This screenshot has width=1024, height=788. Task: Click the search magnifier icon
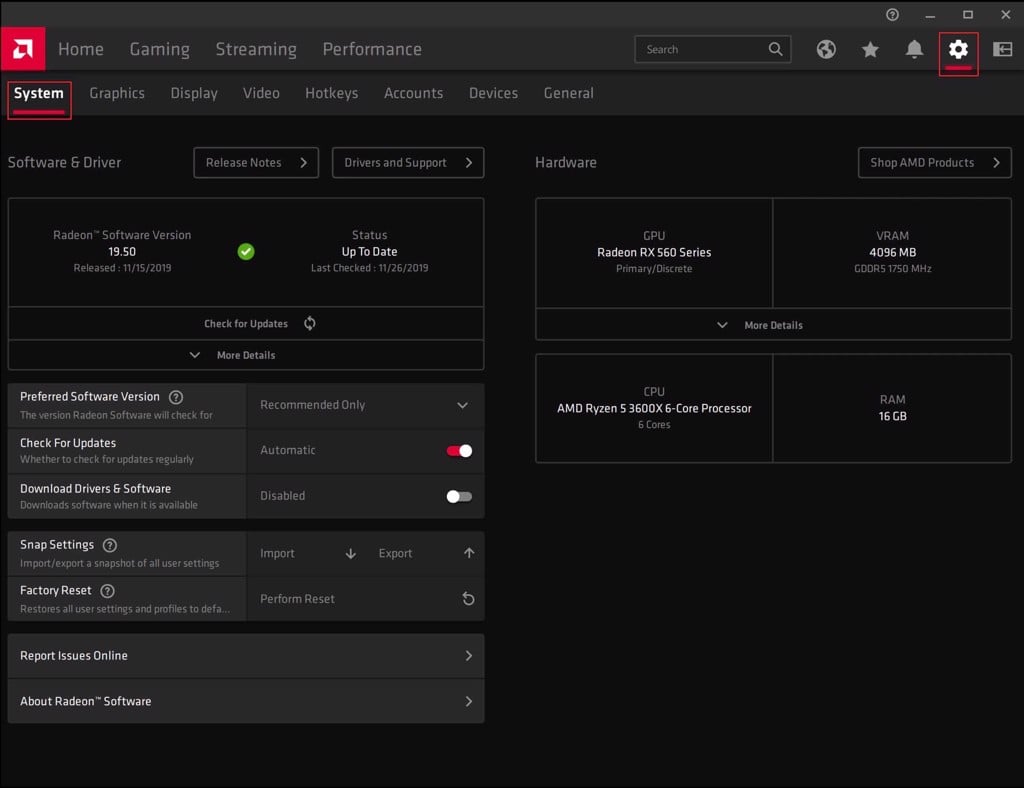(775, 49)
